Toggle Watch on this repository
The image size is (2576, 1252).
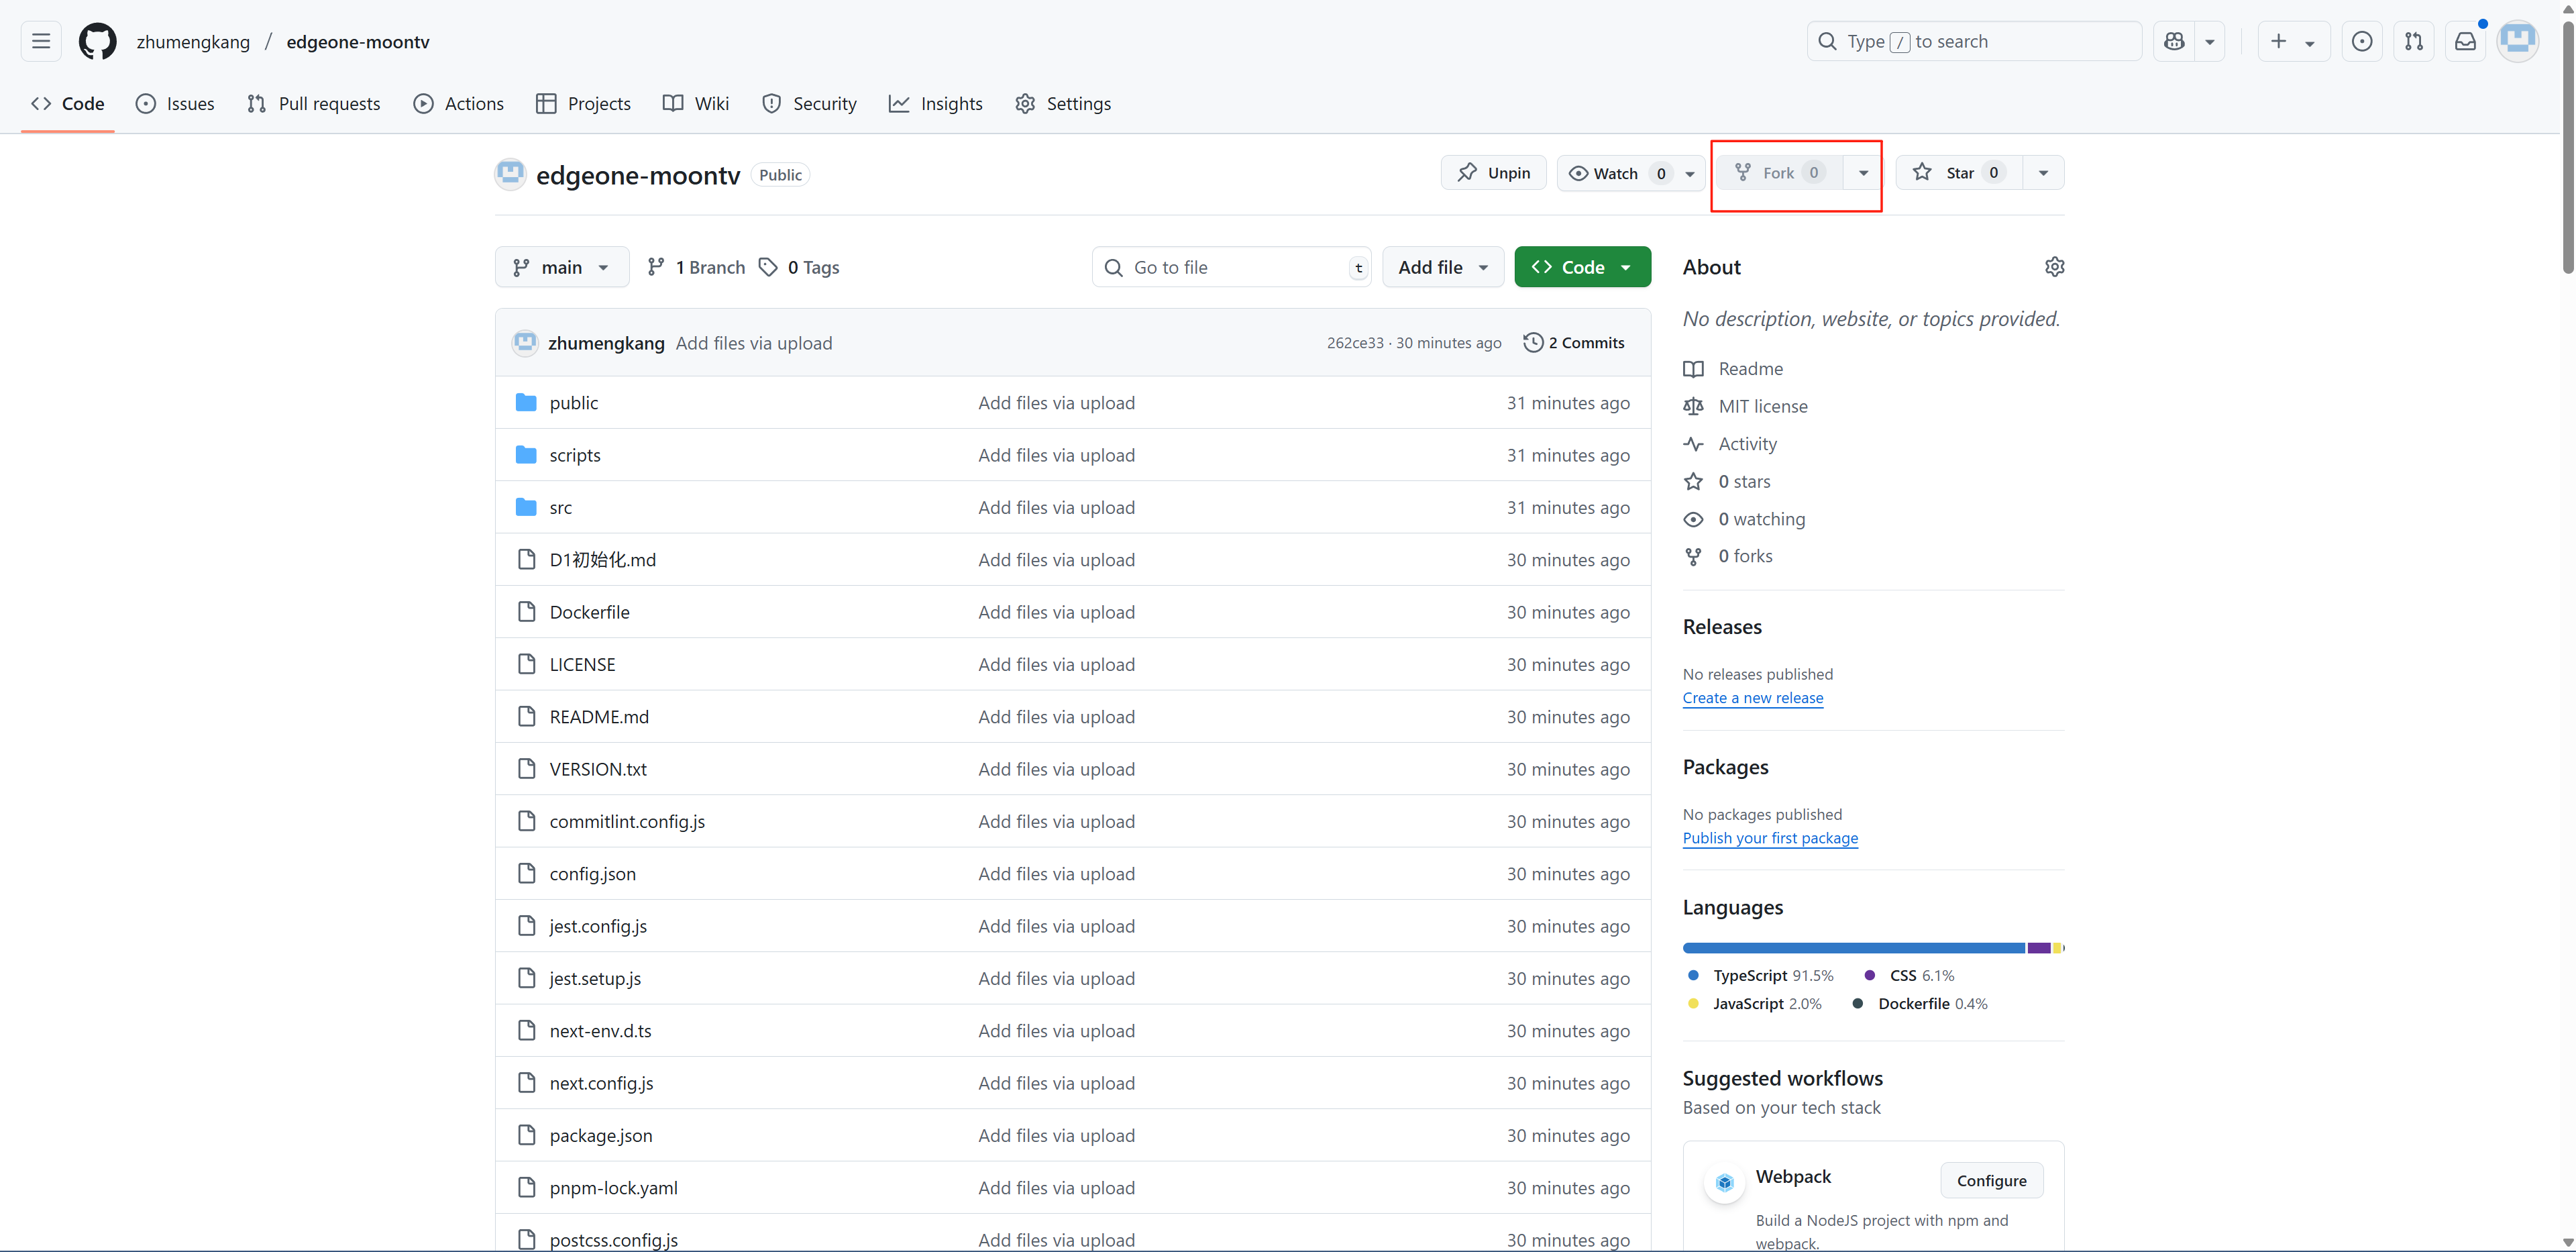[x=1616, y=173]
